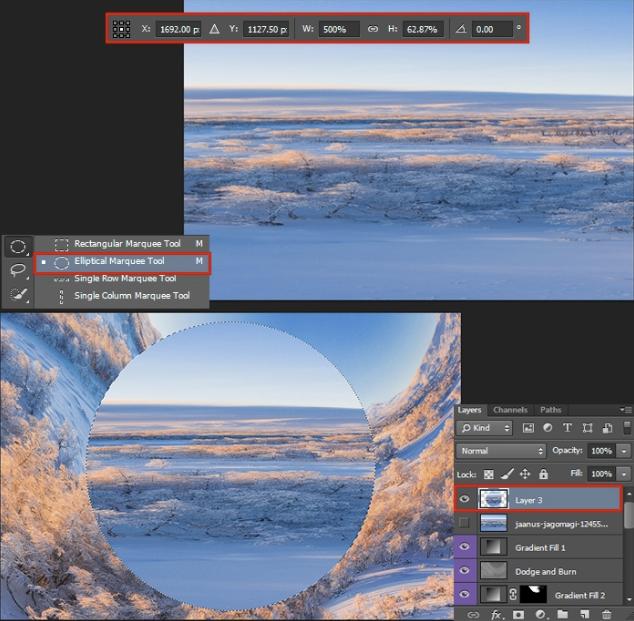Click the reference point locator grid icon

121,29
